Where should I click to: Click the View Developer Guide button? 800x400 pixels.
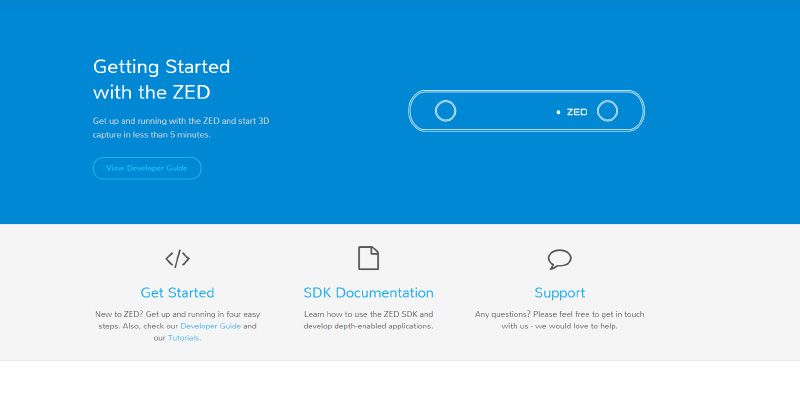point(147,168)
